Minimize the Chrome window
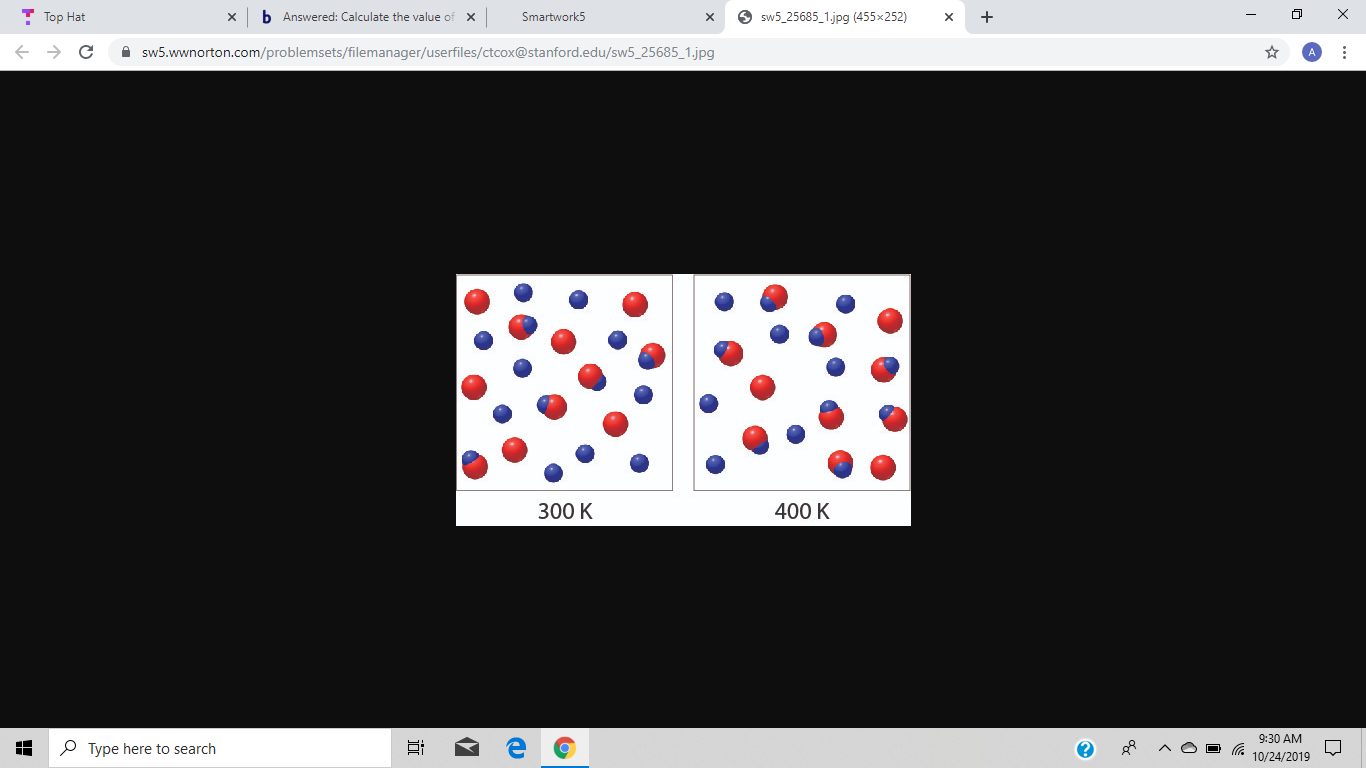 (x=1251, y=15)
